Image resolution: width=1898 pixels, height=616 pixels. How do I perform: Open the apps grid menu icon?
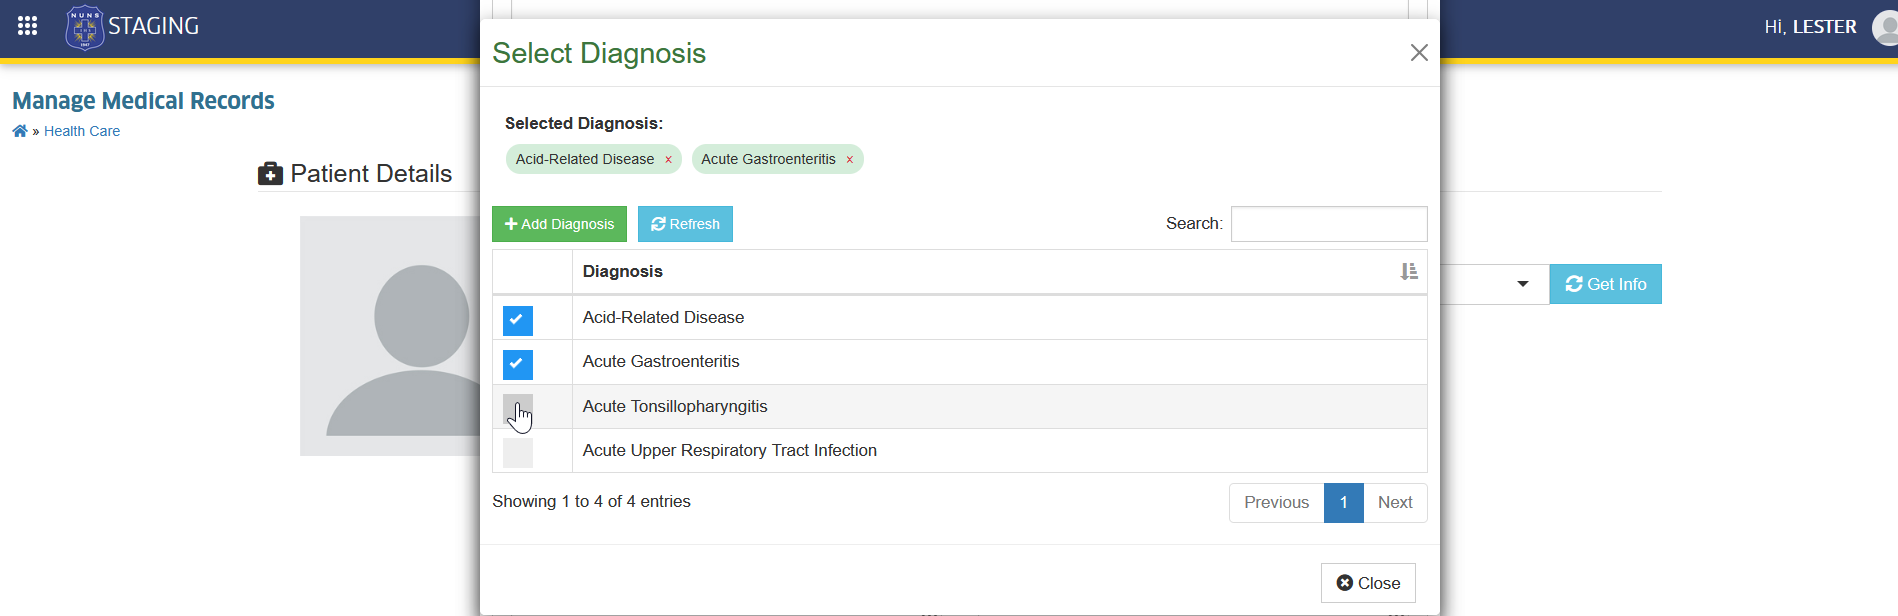click(27, 26)
